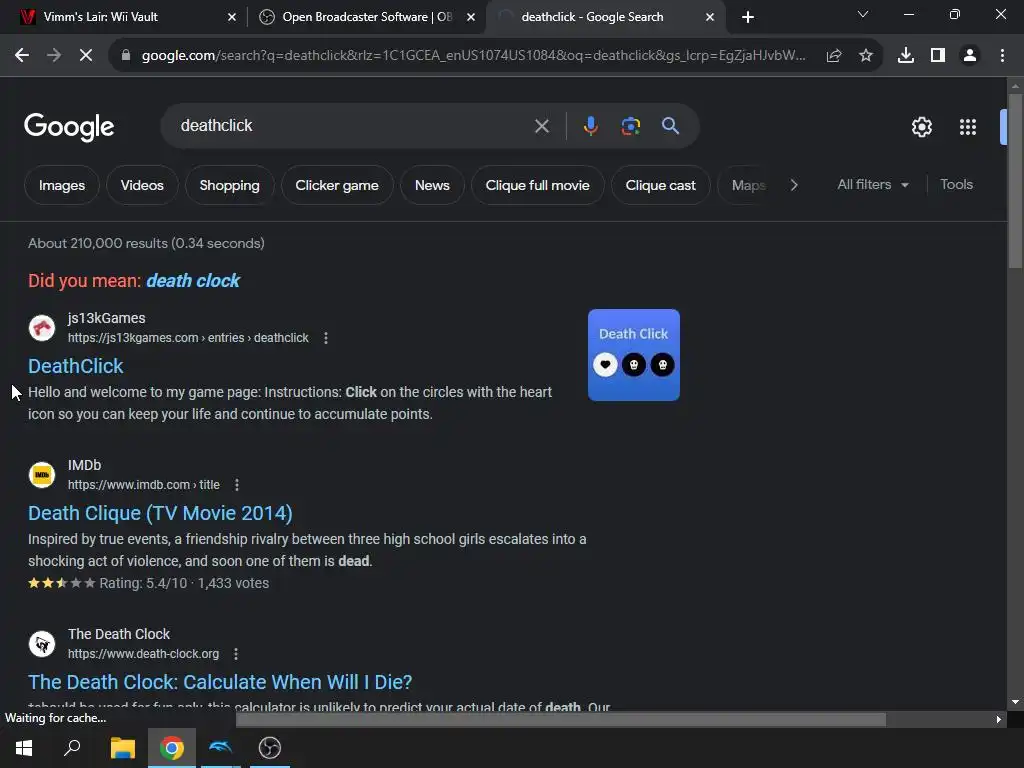Click the vertical page scrollbar

(x=1015, y=181)
